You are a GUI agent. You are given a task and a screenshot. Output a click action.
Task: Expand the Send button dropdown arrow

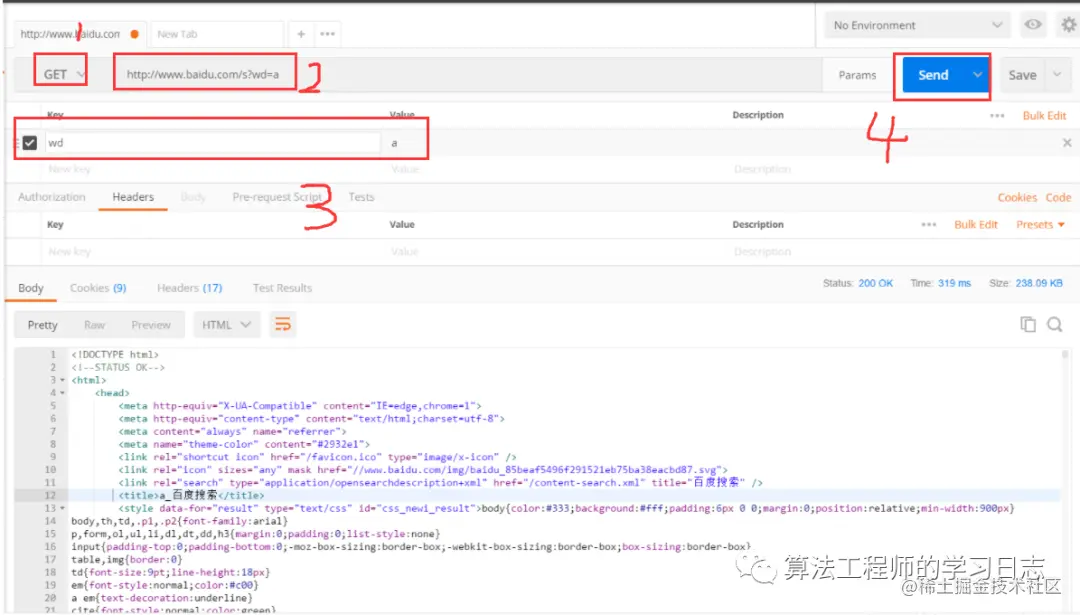click(x=977, y=75)
